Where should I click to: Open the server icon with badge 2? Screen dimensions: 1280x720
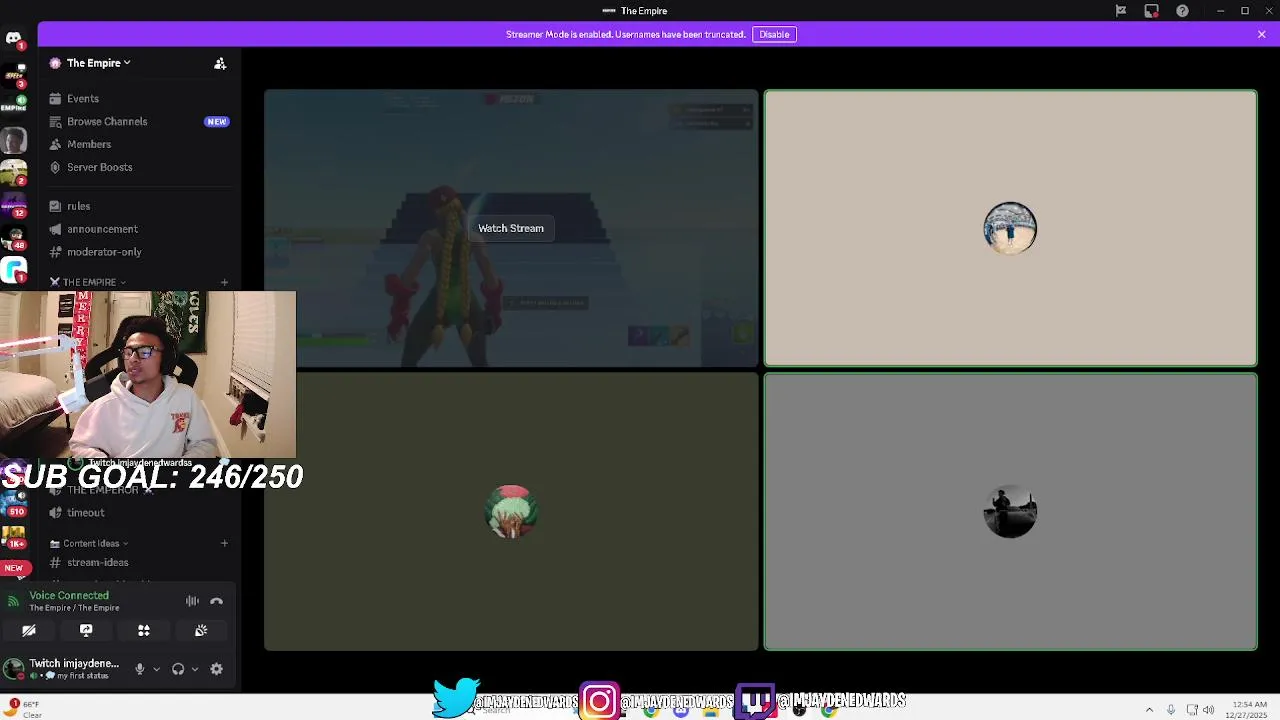[14, 174]
